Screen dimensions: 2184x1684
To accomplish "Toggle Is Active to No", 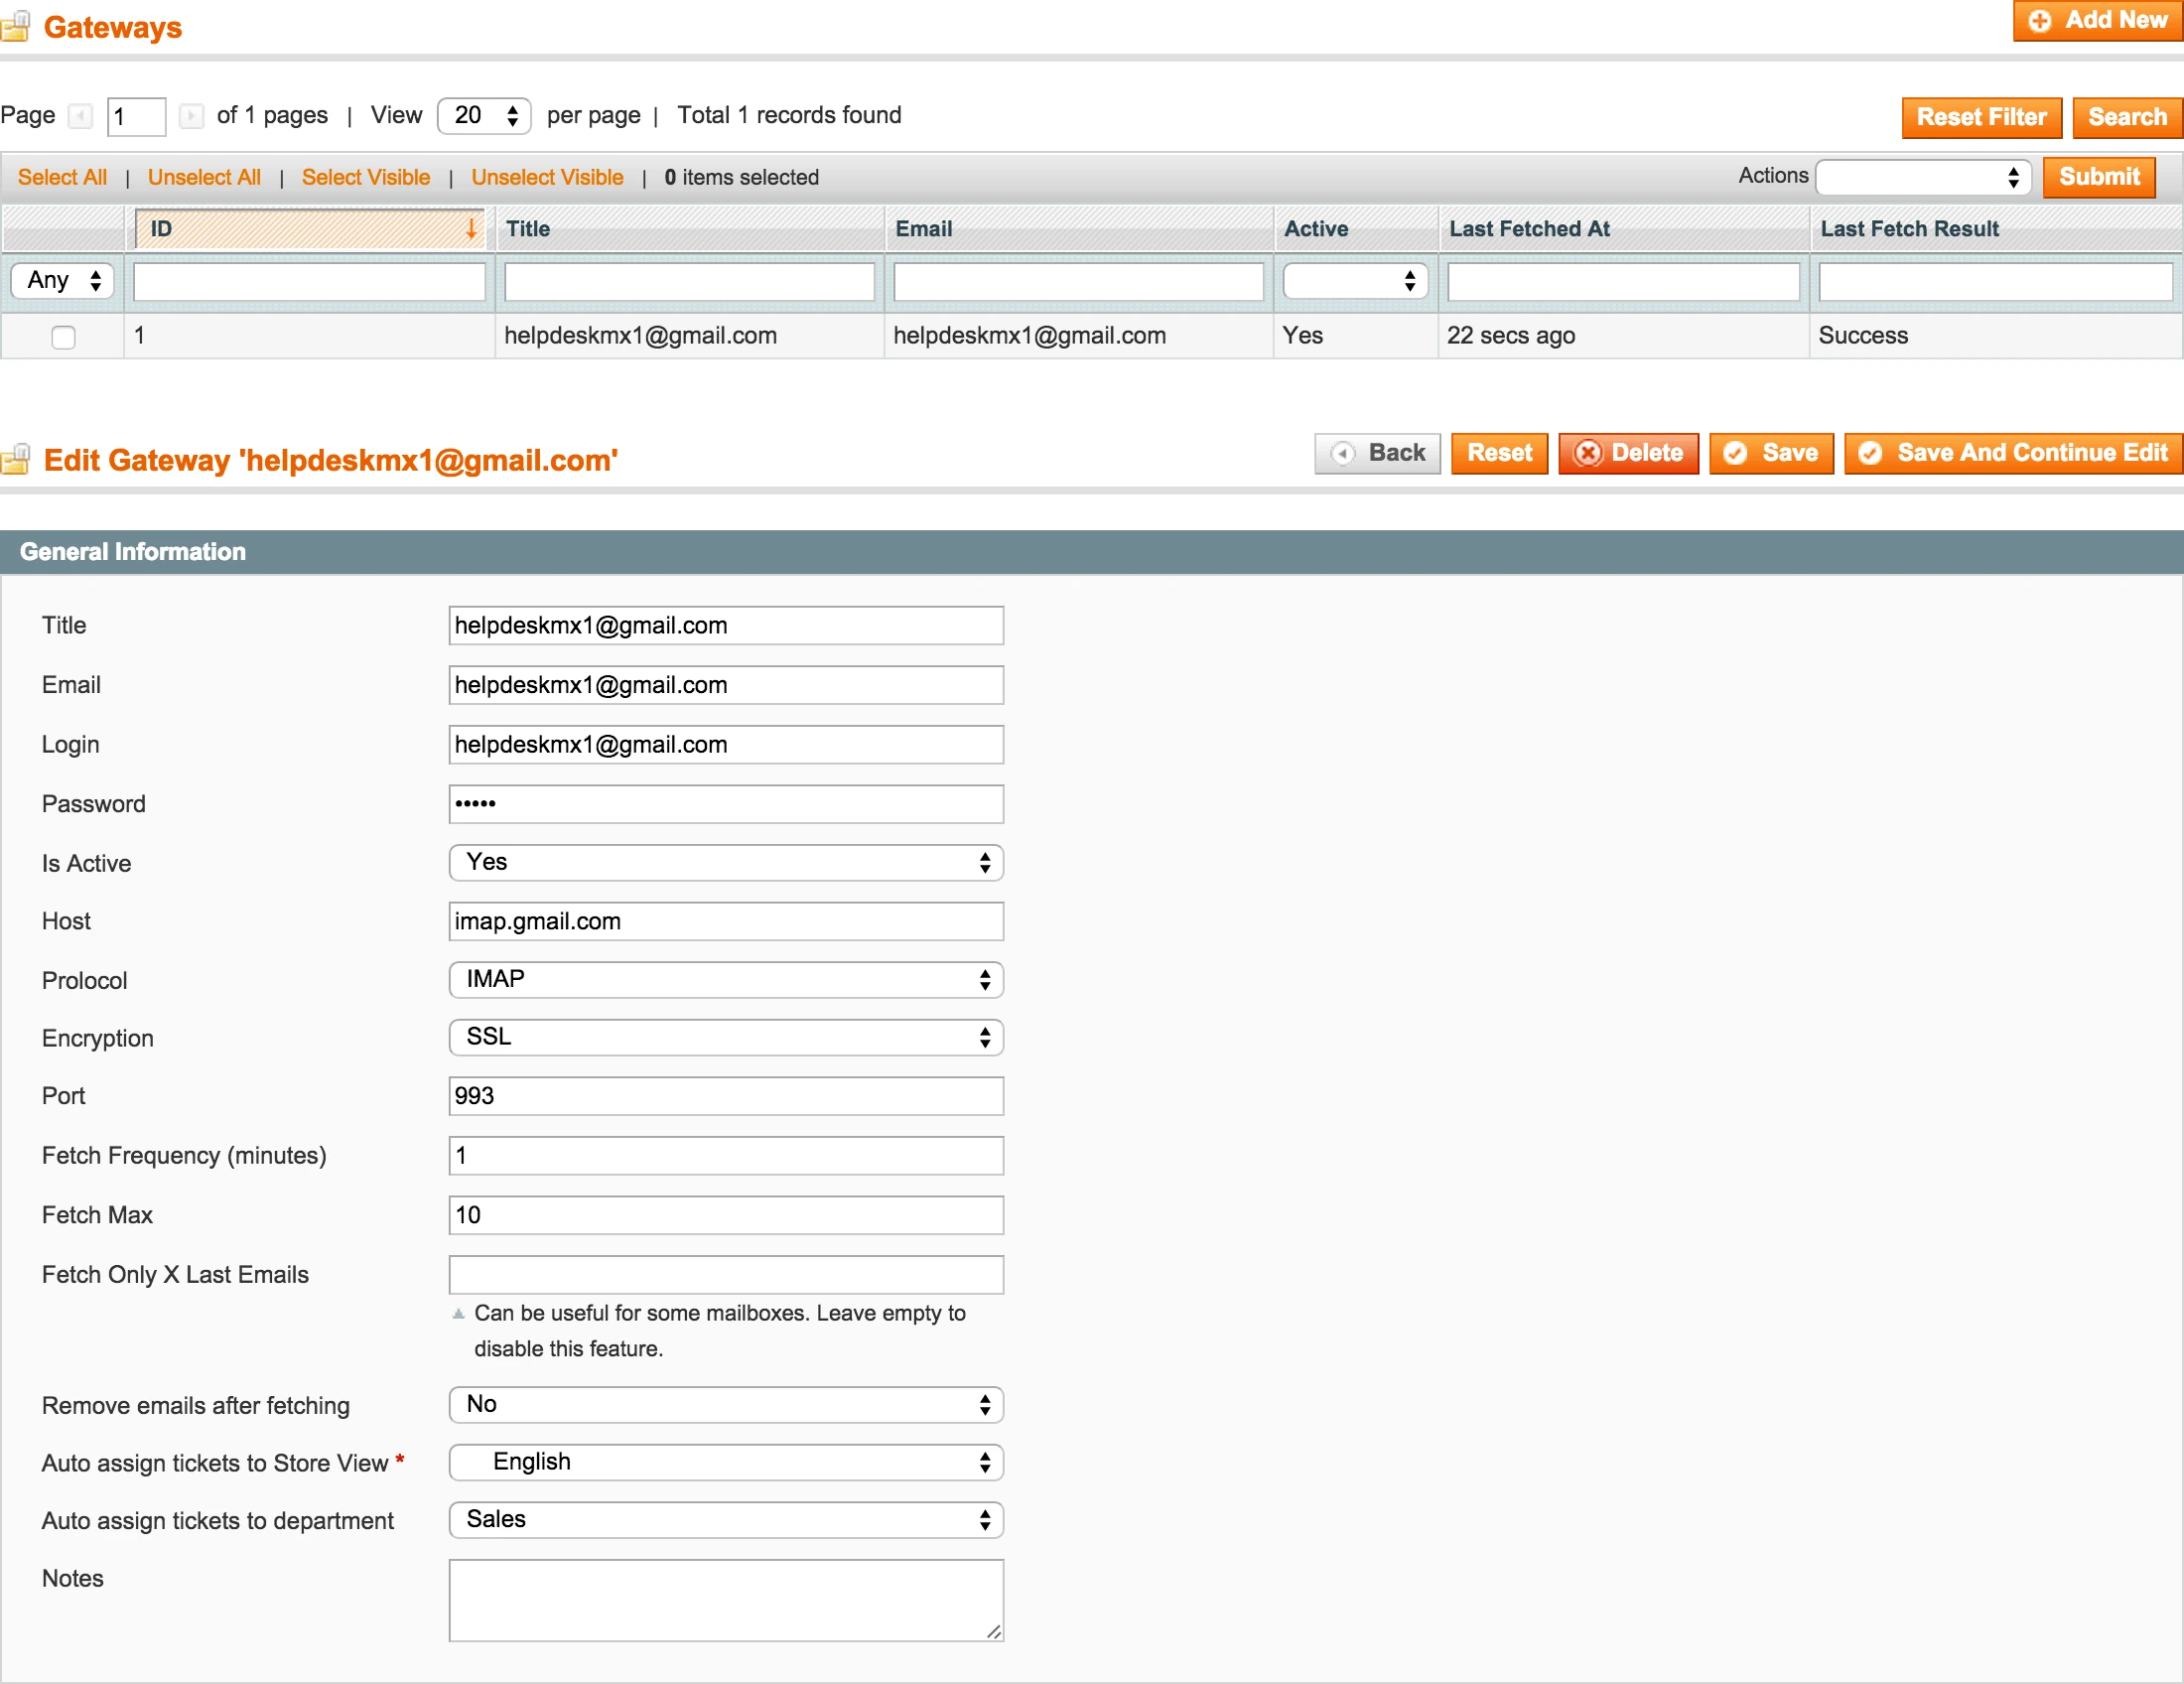I will click(725, 862).
